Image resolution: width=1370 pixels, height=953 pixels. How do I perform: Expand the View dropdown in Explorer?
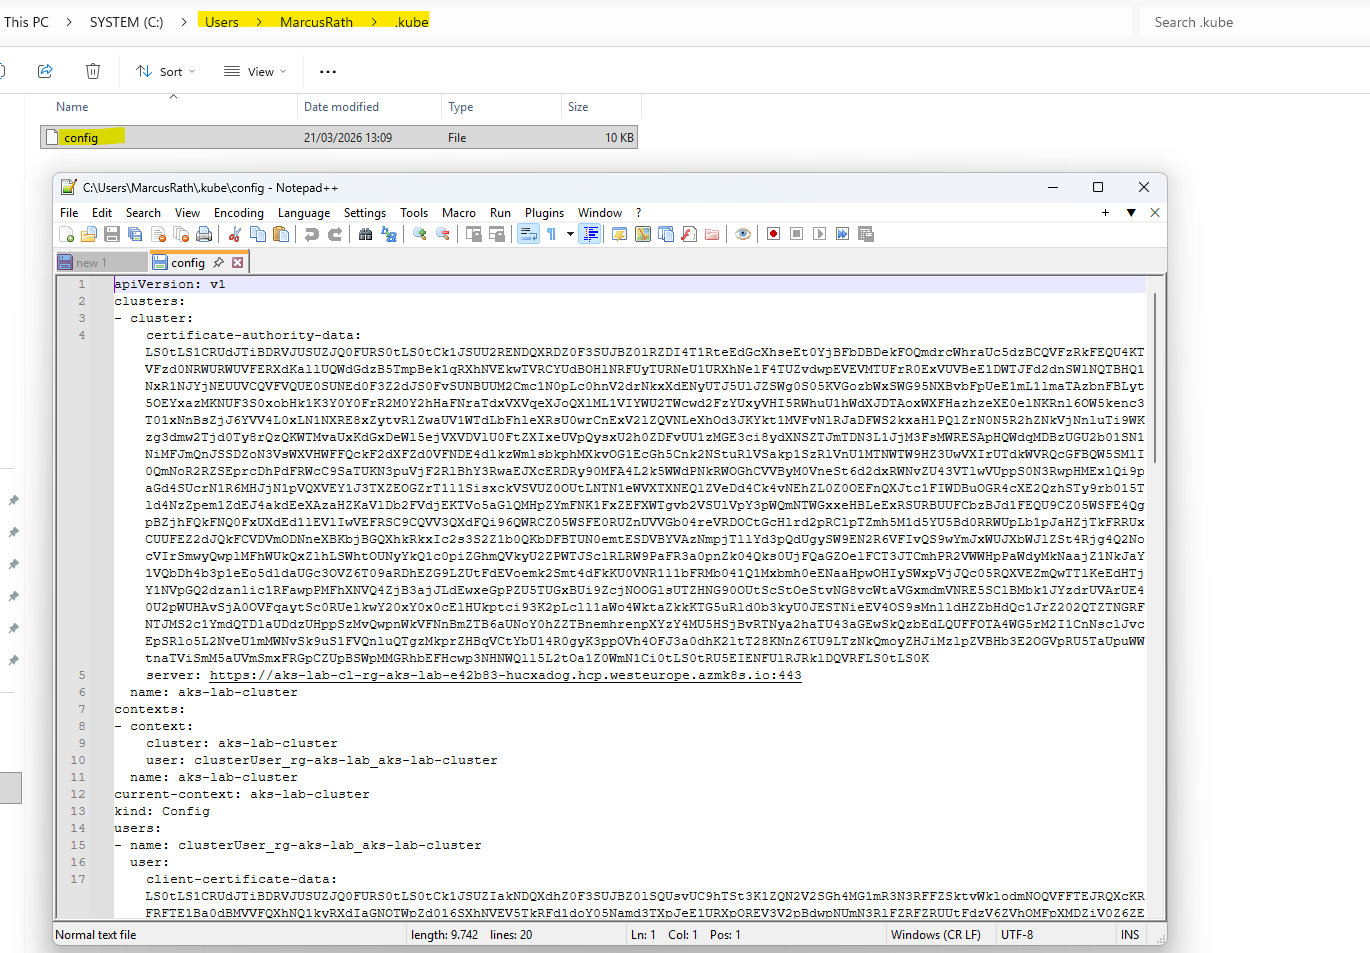pos(283,72)
